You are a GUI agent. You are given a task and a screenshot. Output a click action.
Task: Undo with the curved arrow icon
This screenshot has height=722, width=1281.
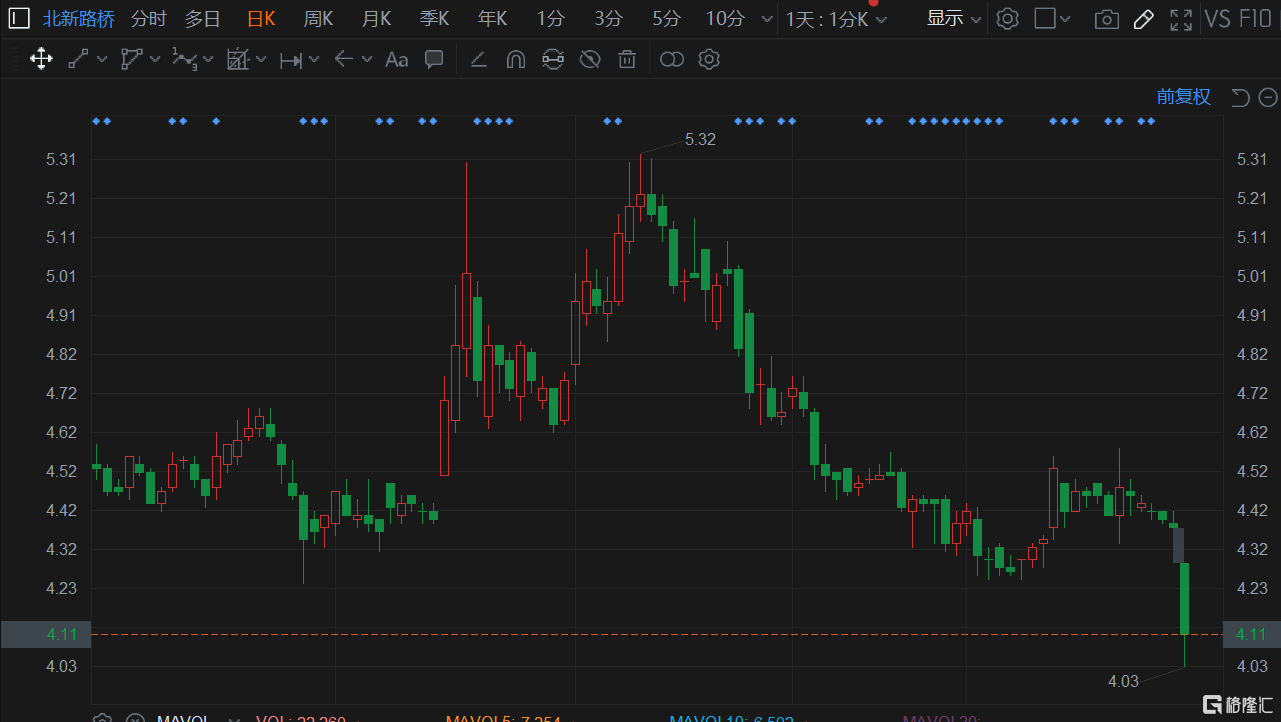point(1240,97)
